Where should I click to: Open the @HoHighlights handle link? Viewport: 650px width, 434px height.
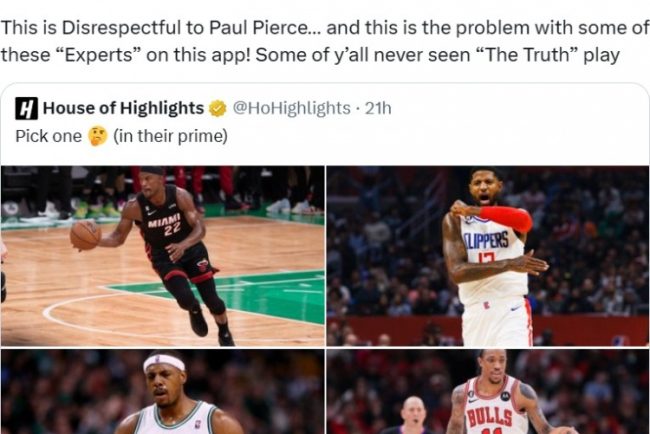pyautogui.click(x=291, y=108)
